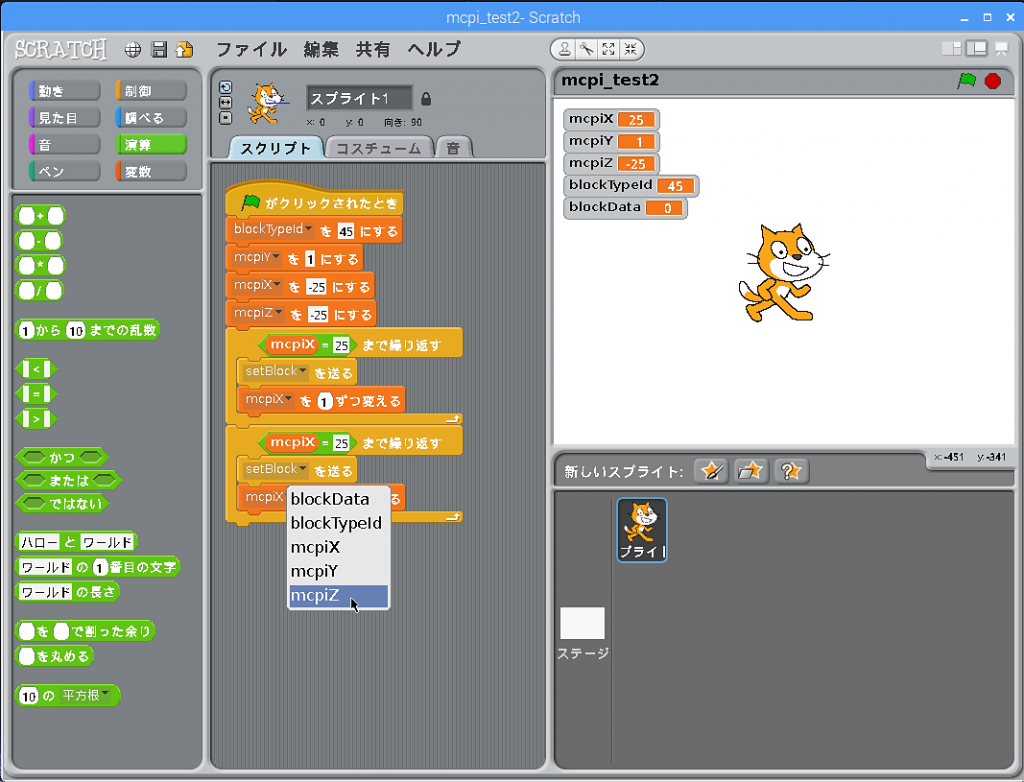Viewport: 1024px width, 782px height.
Task: Select the duplicate stamp tool
Action: pos(565,49)
